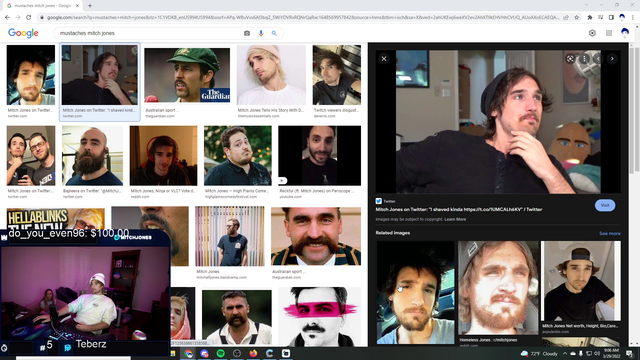Open the 'Mitch Jones Tells His Story' image
Image resolution: width=640 pixels, height=360 pixels.
click(x=271, y=75)
